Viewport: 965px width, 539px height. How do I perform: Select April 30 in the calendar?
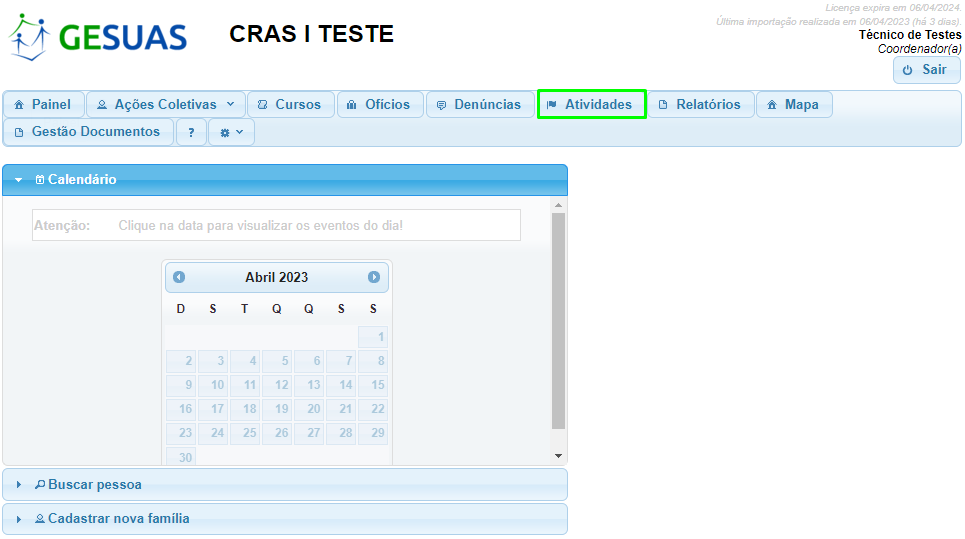[181, 457]
